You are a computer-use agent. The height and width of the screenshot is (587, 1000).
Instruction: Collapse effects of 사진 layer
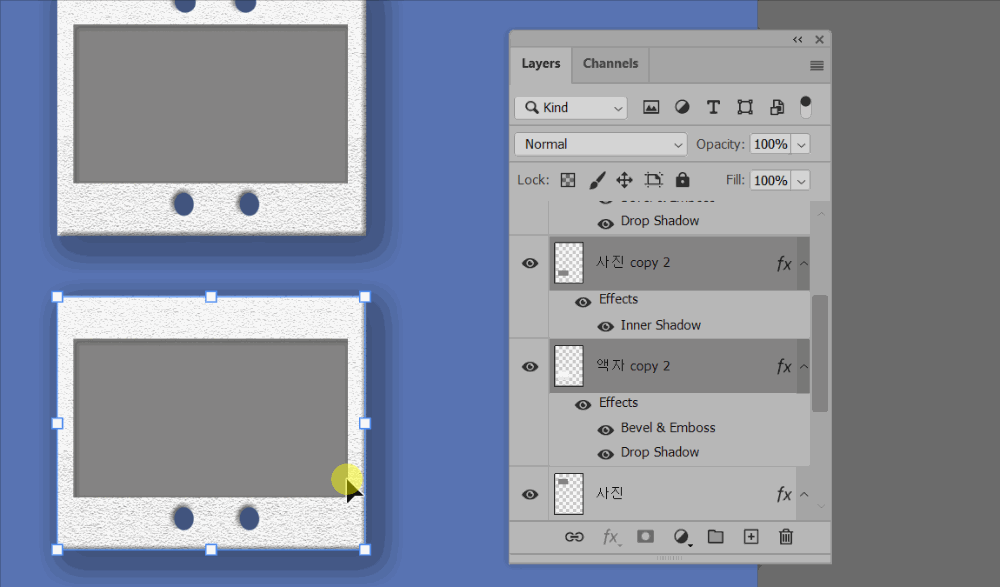pyautogui.click(x=804, y=494)
